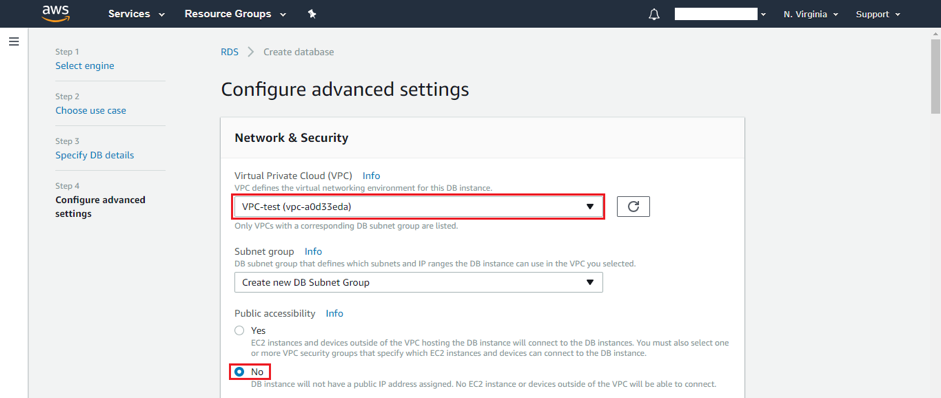Open Info link next to Public accessibility

tap(334, 313)
